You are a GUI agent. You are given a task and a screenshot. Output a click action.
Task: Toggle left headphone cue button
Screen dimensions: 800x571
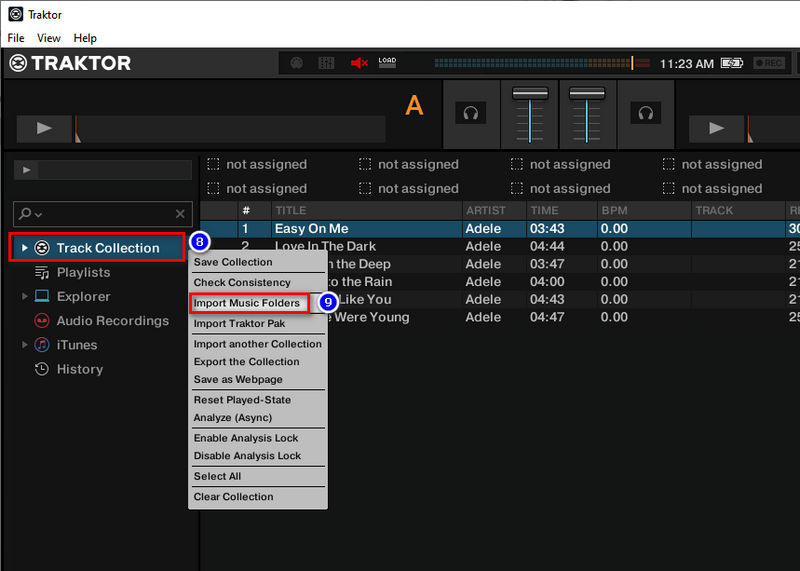pyautogui.click(x=470, y=113)
